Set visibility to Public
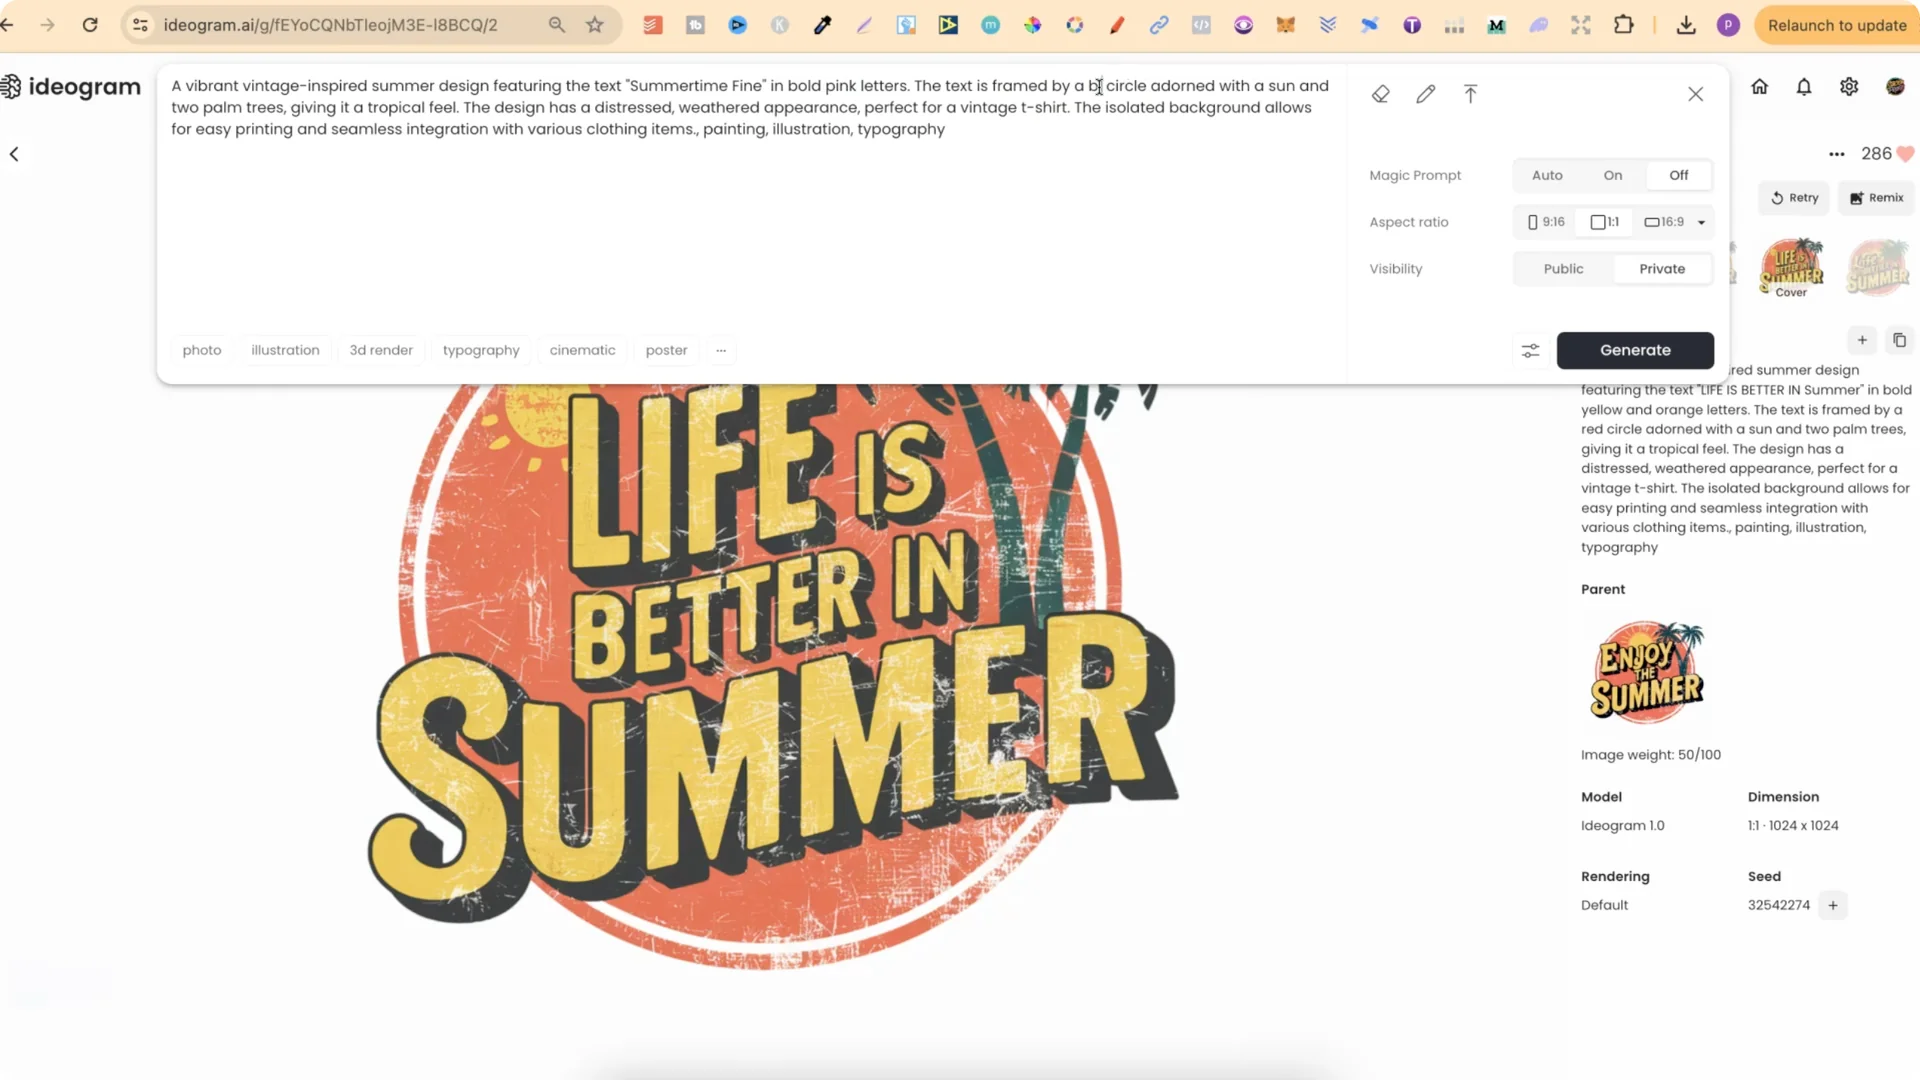The width and height of the screenshot is (1920, 1080). point(1563,269)
